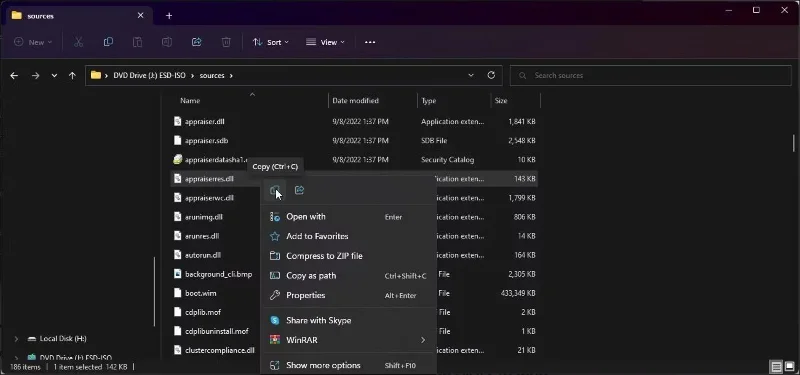
Task: Expand the WinRAR submenu arrow
Action: click(x=422, y=340)
